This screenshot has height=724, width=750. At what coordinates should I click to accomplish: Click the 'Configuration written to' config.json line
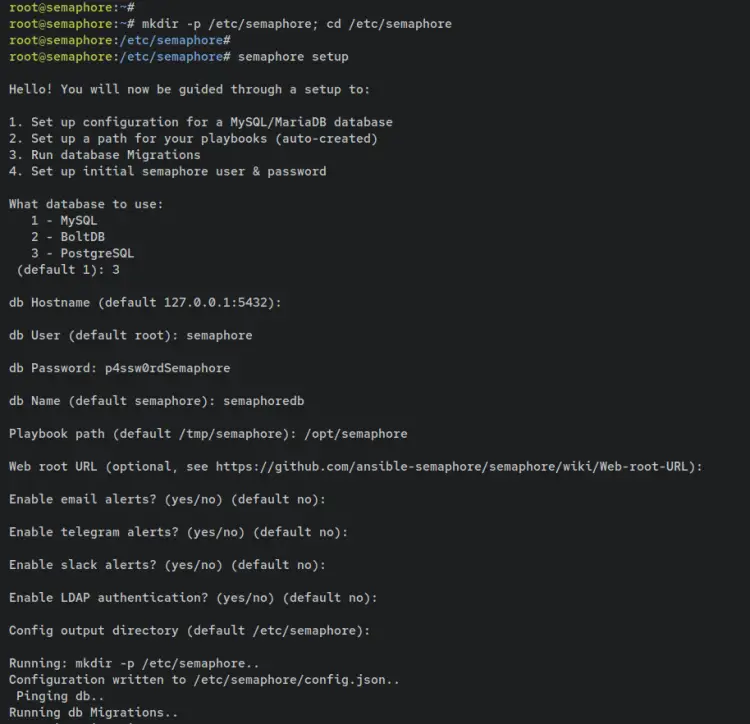click(204, 680)
